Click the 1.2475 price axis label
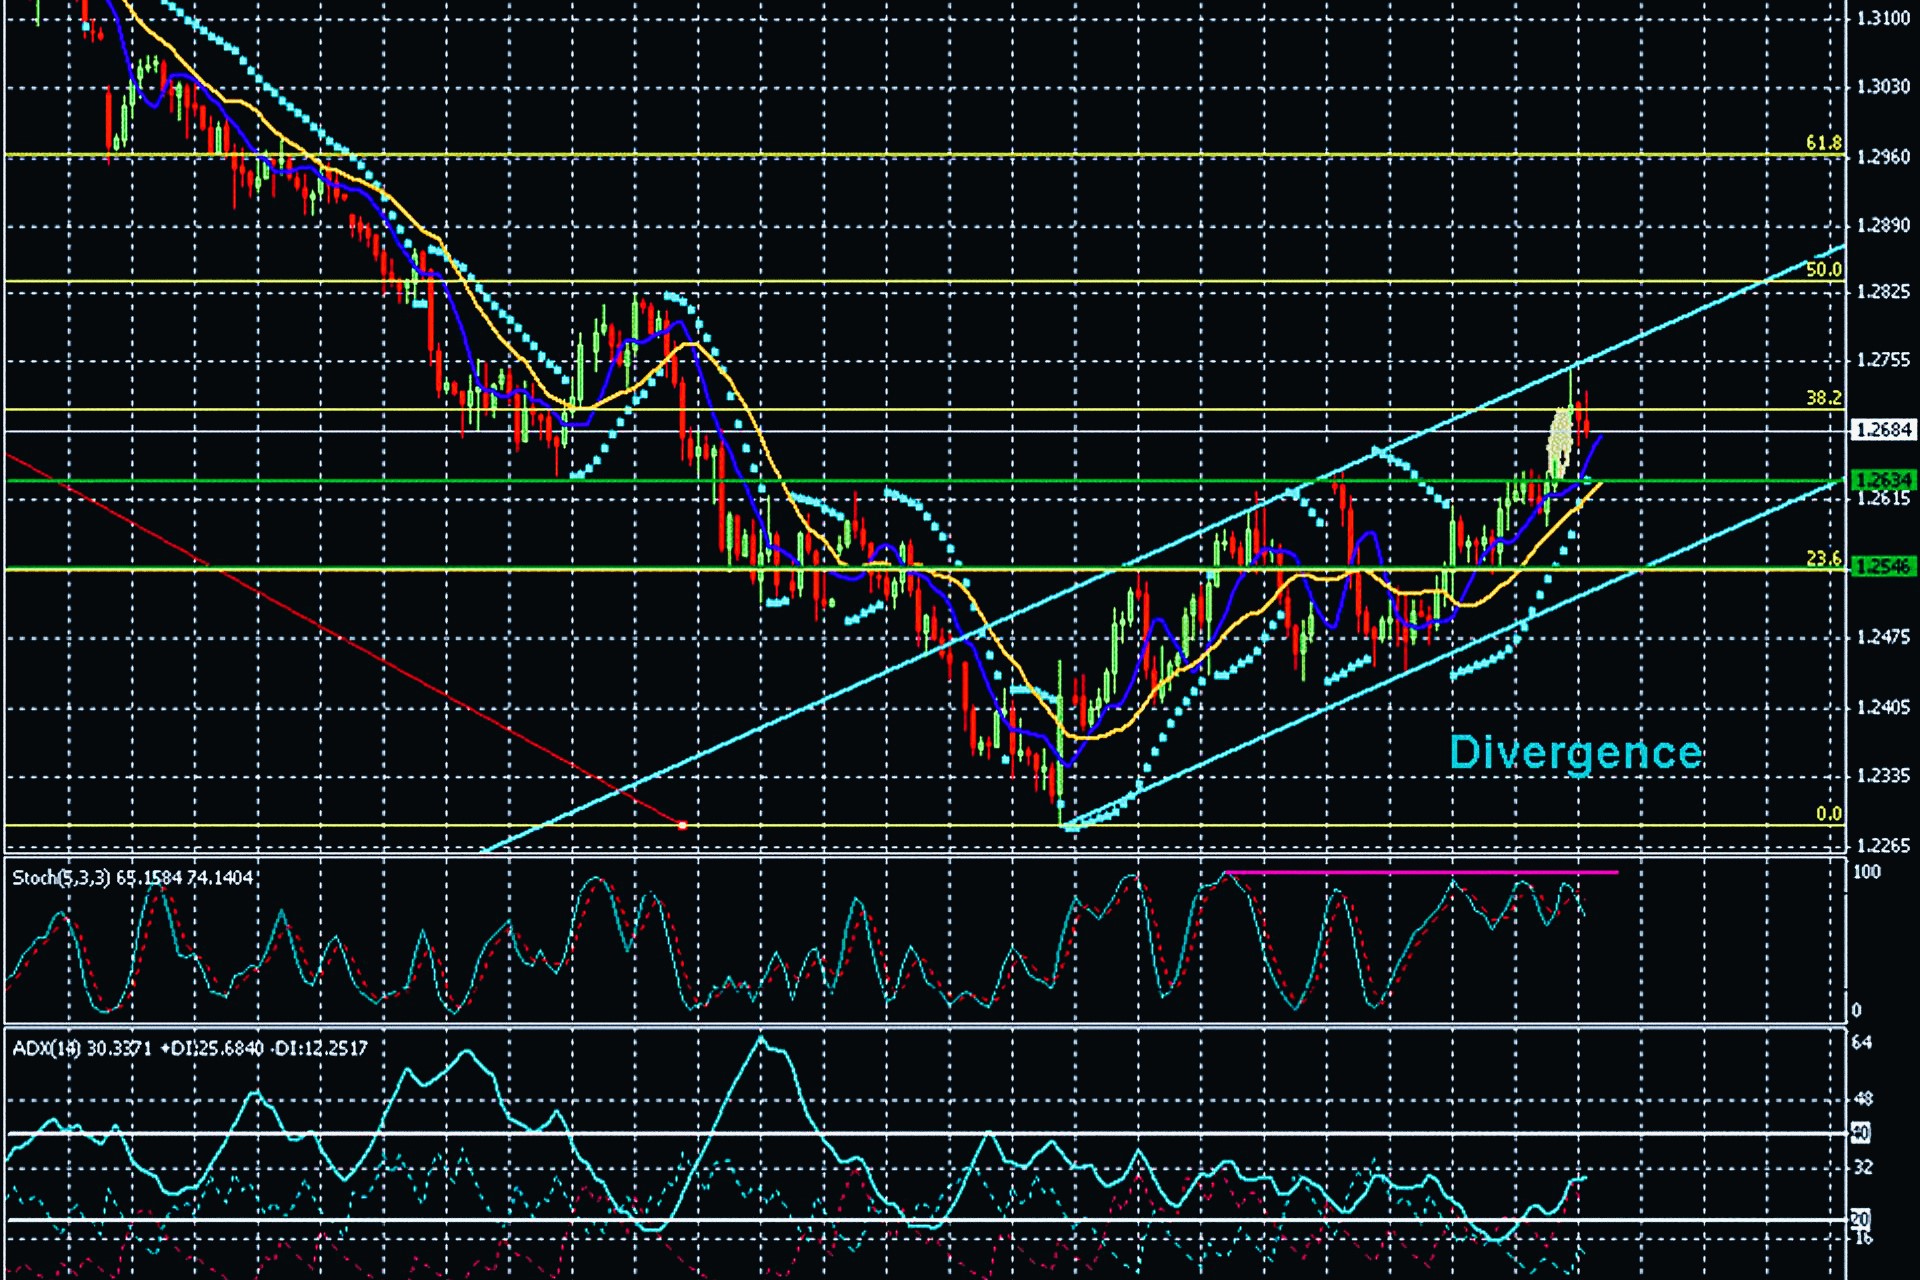 click(1883, 637)
